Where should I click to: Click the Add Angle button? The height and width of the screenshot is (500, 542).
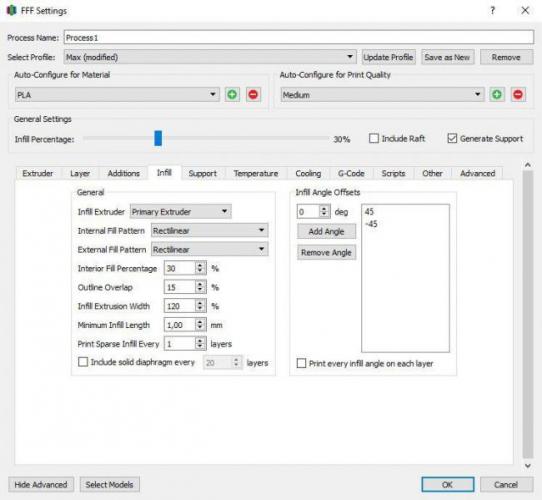326,231
